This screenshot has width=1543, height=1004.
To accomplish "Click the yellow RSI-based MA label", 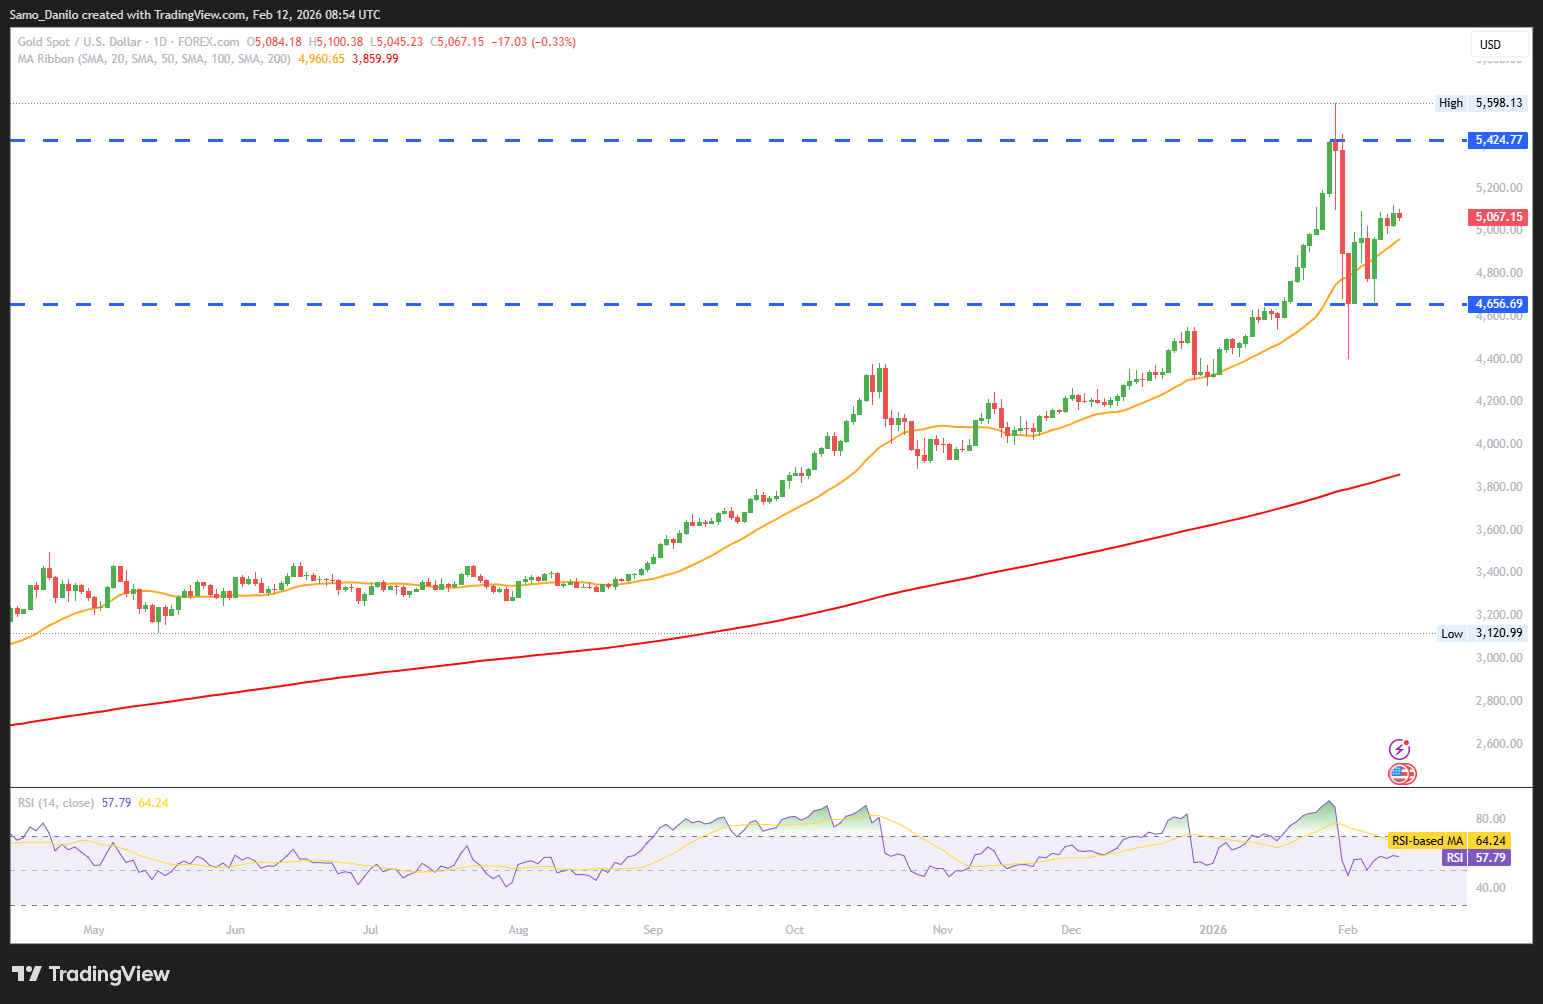I will 1427,841.
